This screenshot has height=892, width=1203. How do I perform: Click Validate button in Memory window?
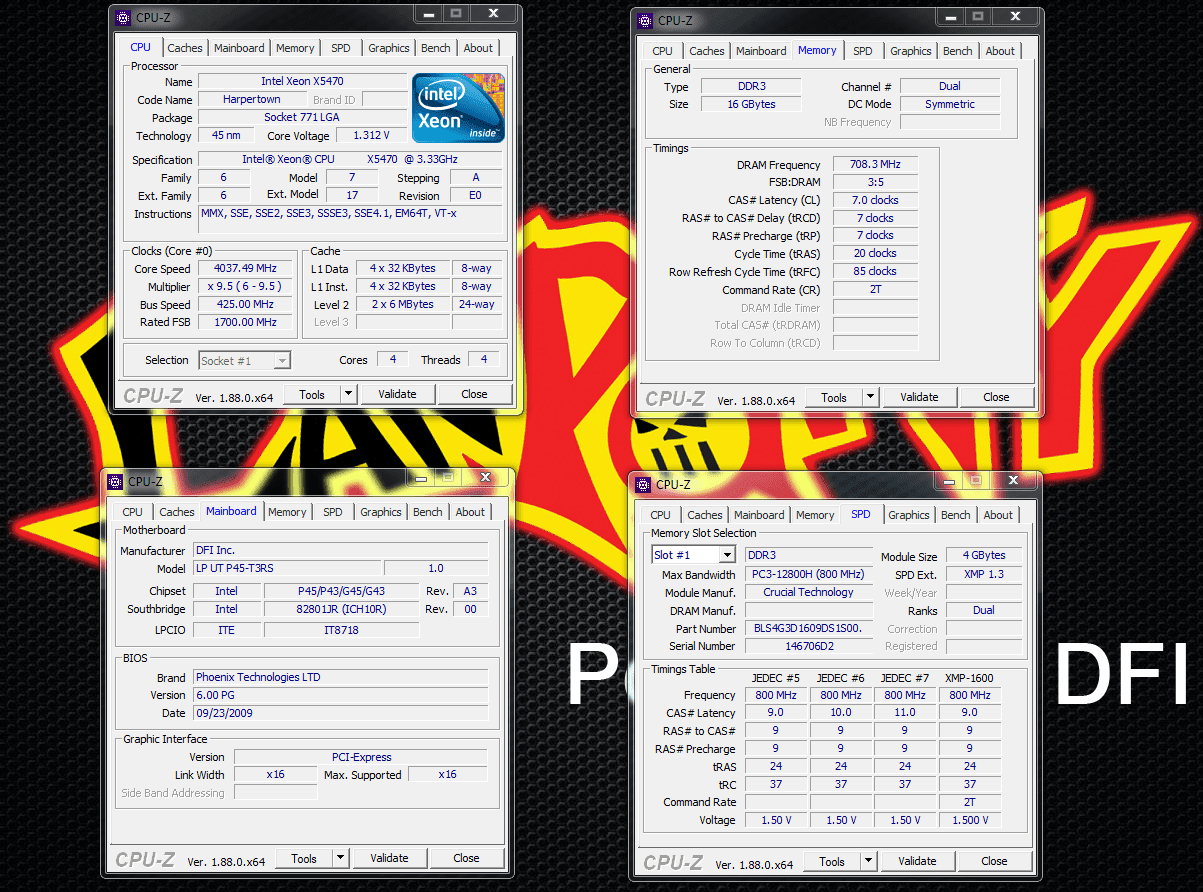(x=919, y=397)
